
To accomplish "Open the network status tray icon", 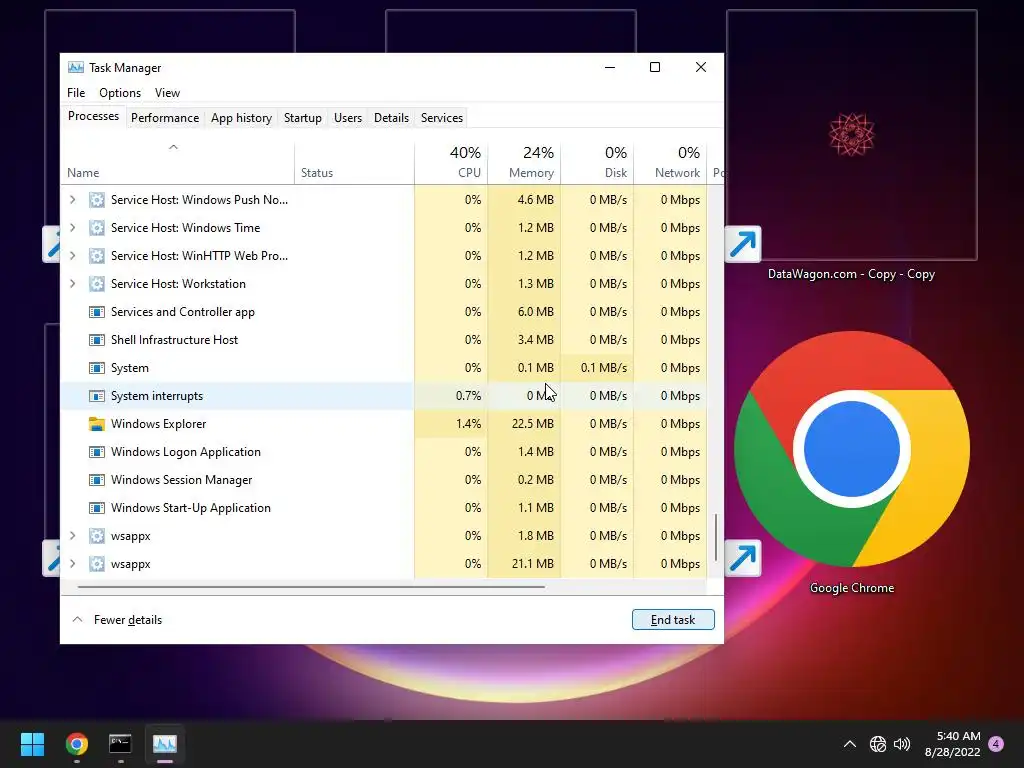I will pos(878,744).
